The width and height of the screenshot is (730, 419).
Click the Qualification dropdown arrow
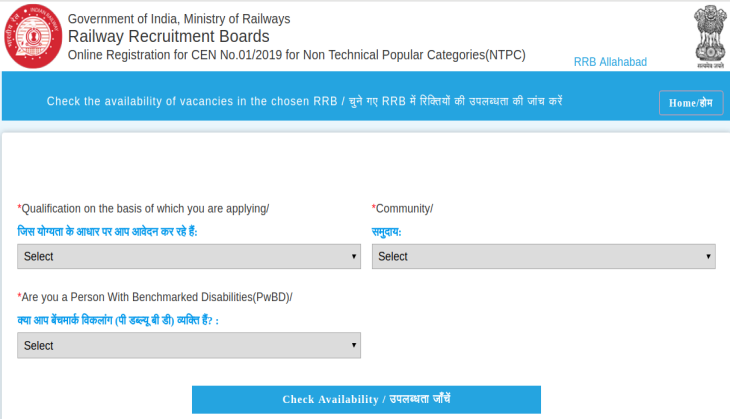tap(354, 257)
